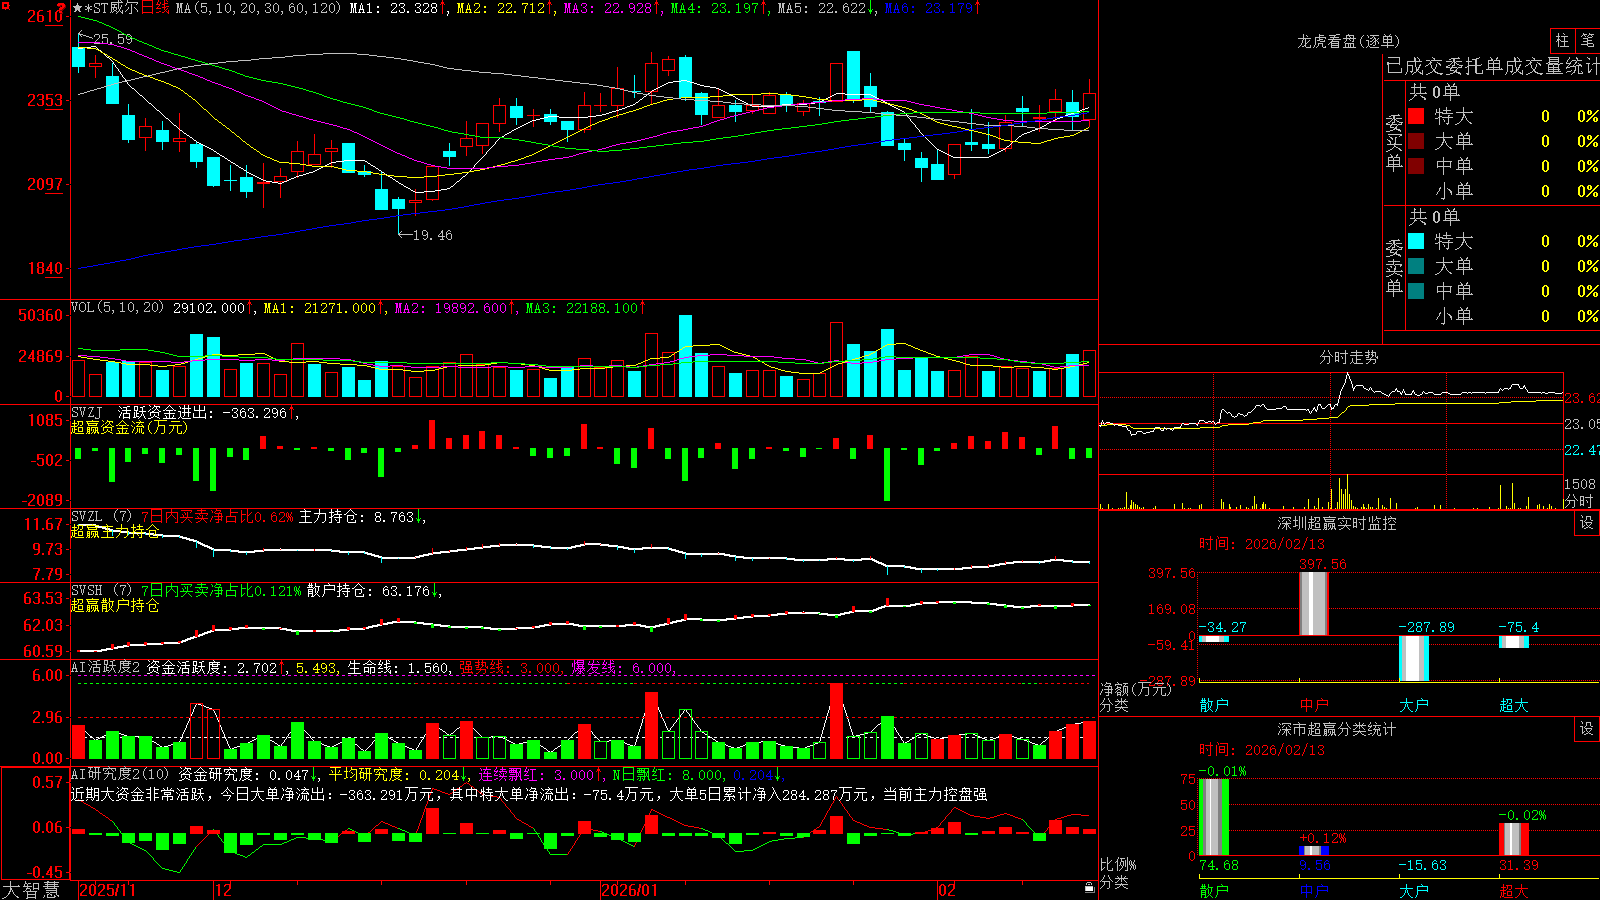1600x900 pixels.
Task: Click the 净额(万元) axis caption
Action: 1134,689
